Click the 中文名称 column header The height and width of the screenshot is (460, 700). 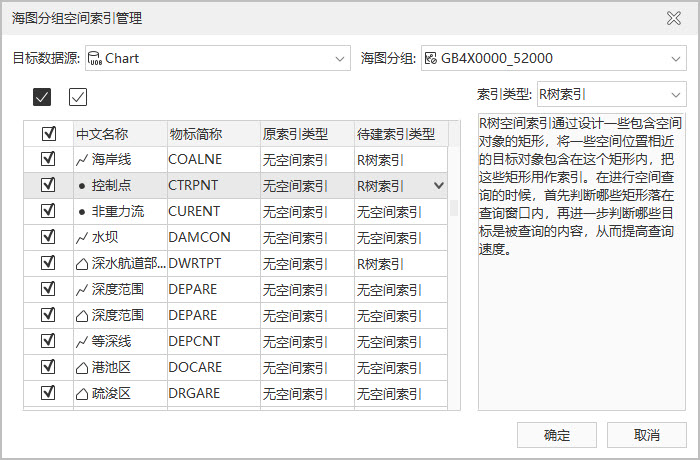pyautogui.click(x=102, y=133)
